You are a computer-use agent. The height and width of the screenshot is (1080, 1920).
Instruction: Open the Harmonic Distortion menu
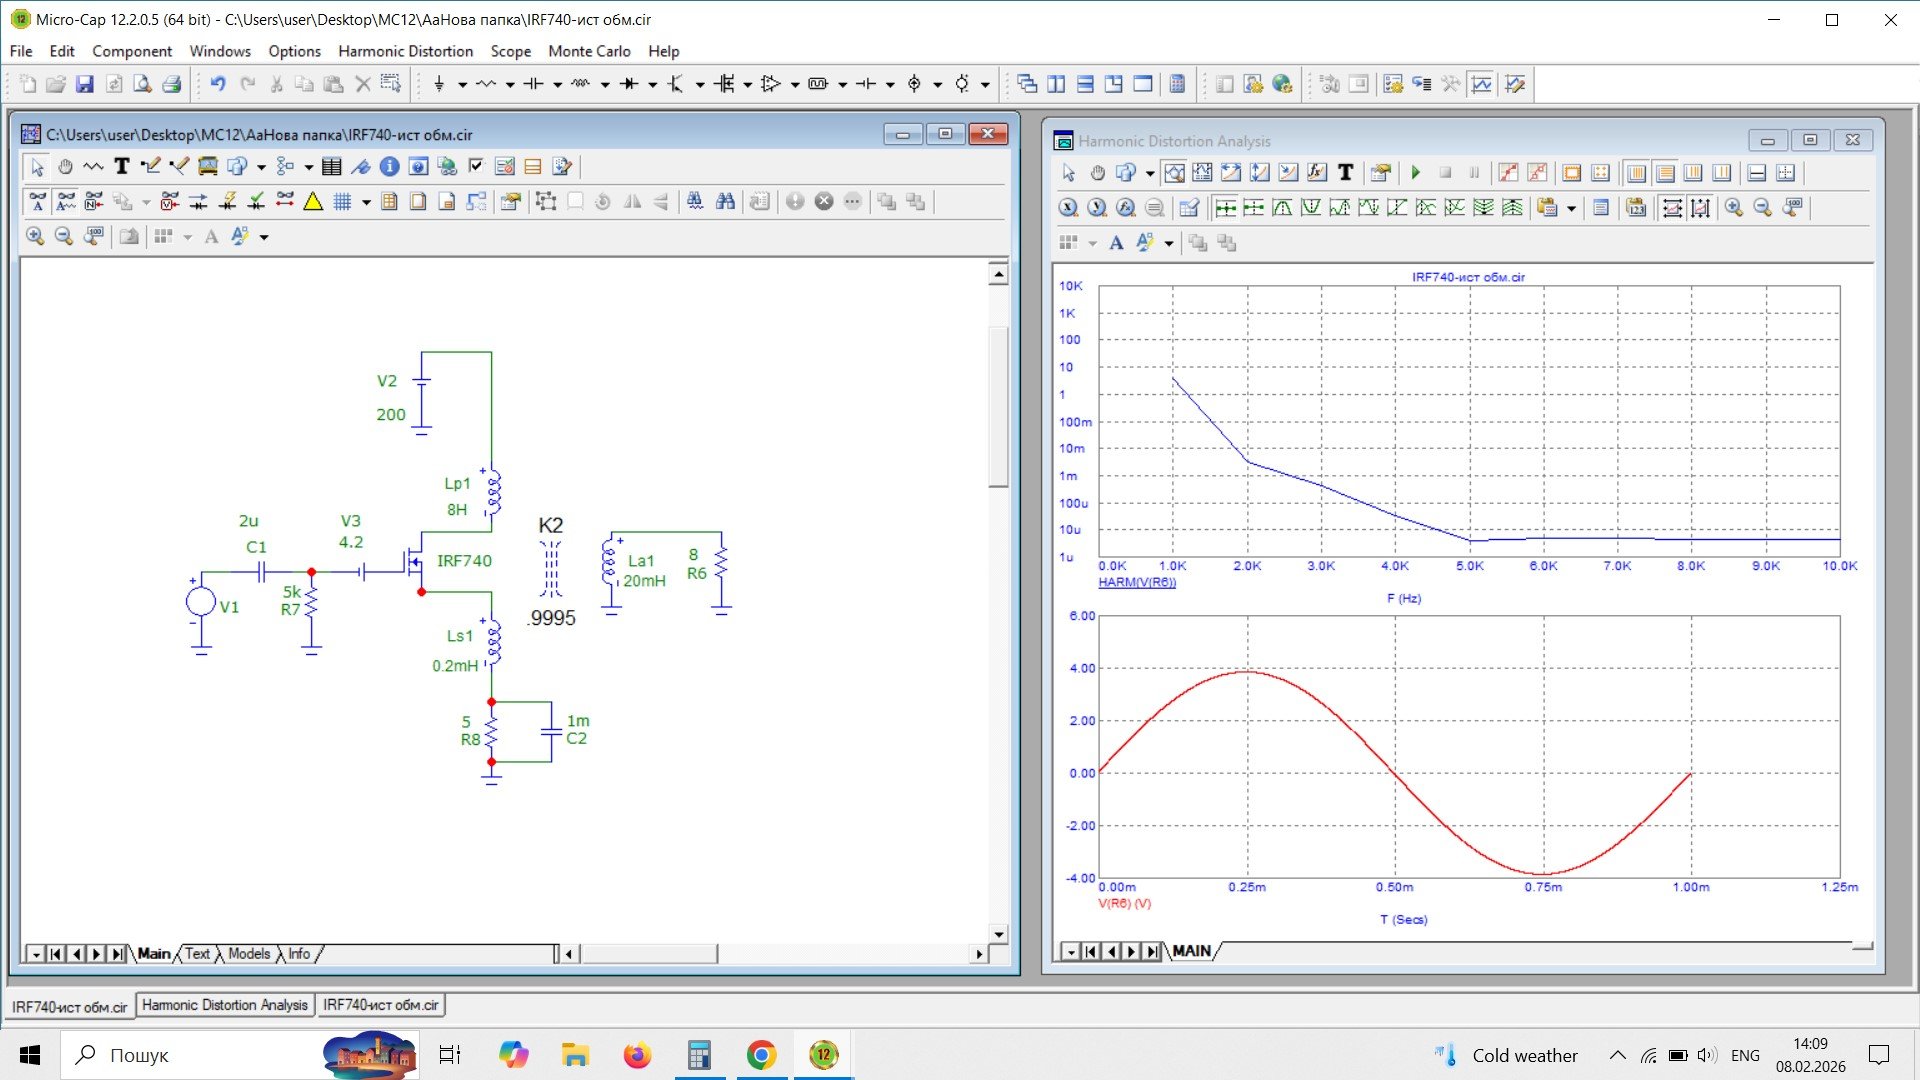405,51
